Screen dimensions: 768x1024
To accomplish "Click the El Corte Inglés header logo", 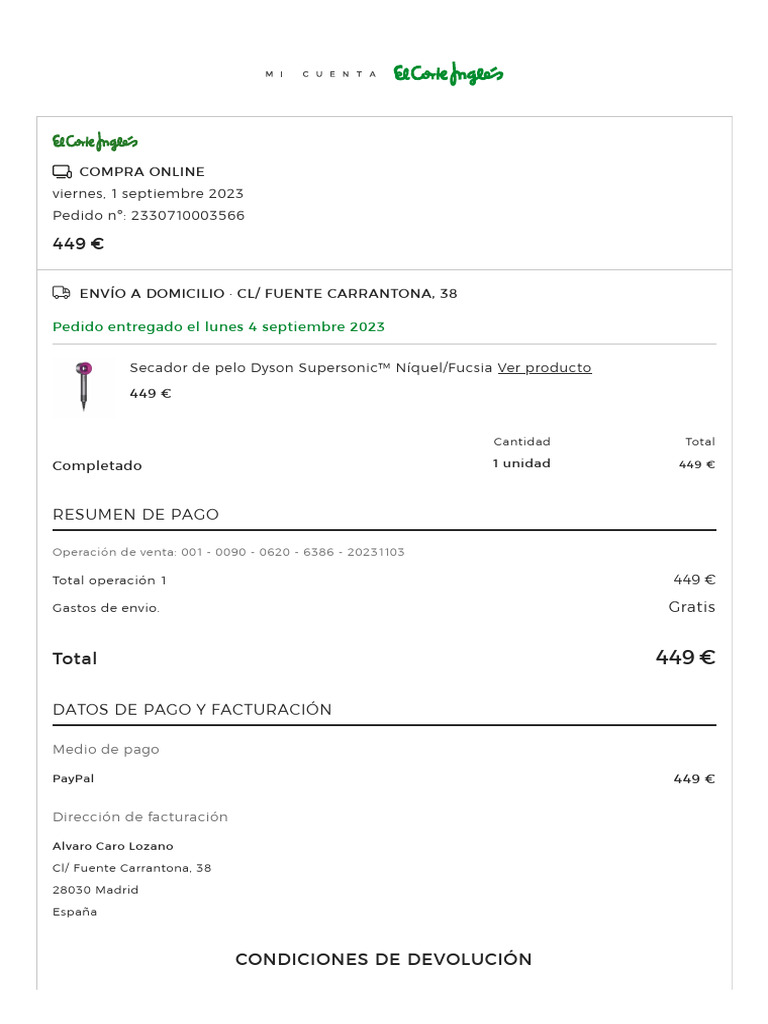I will click(x=448, y=74).
